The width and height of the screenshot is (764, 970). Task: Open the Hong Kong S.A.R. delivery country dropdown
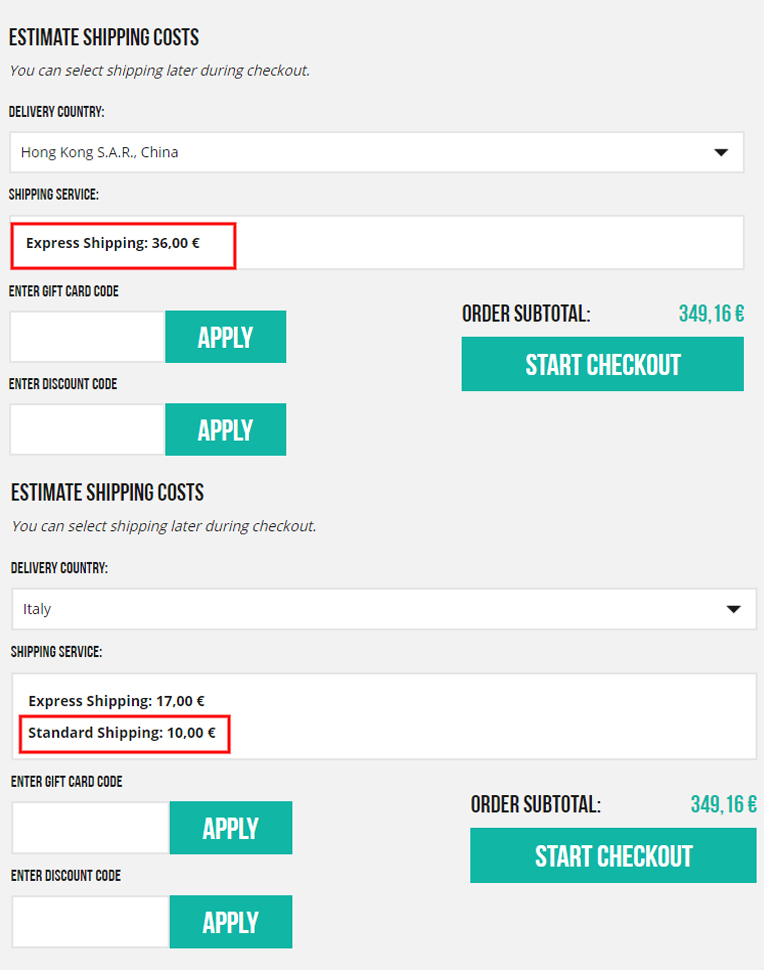coord(376,152)
